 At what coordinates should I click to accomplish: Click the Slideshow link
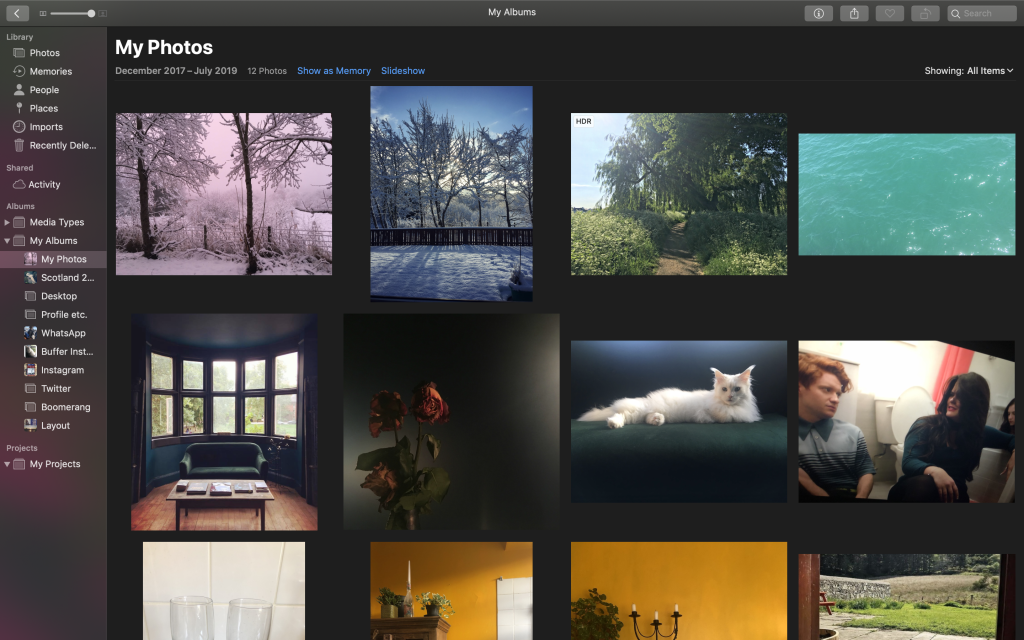point(402,71)
